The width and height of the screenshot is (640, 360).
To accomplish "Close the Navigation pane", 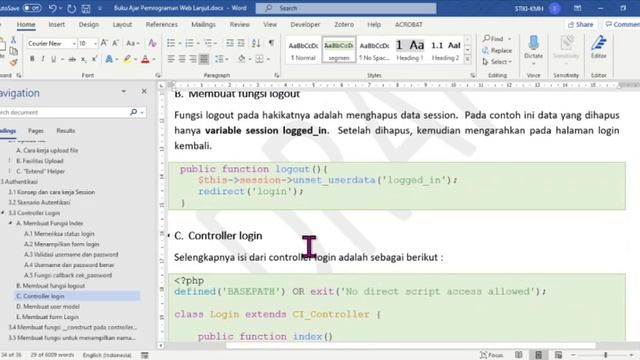I will tap(144, 91).
